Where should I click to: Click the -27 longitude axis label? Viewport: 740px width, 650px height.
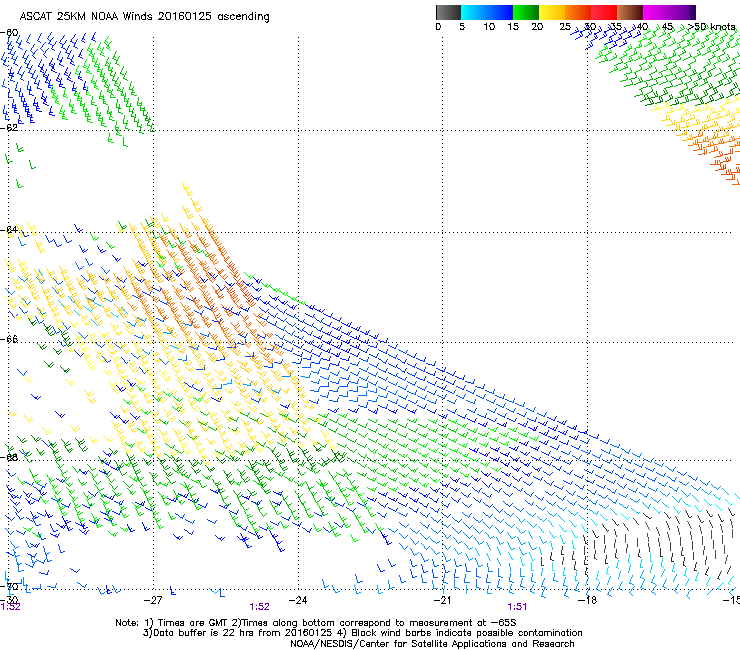(153, 600)
